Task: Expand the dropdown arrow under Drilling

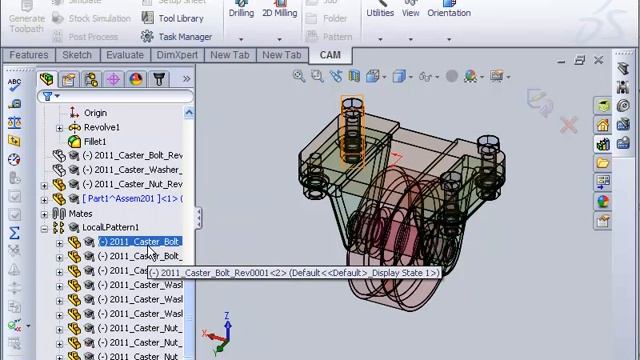Action: tap(241, 40)
